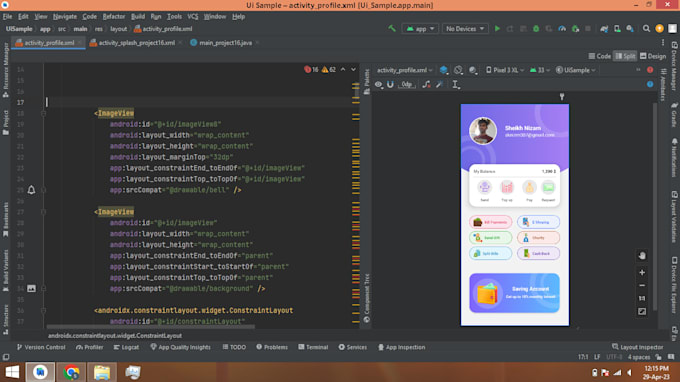The image size is (680, 382).
Task: Open the Search Everywhere magnifier icon
Action: (646, 29)
